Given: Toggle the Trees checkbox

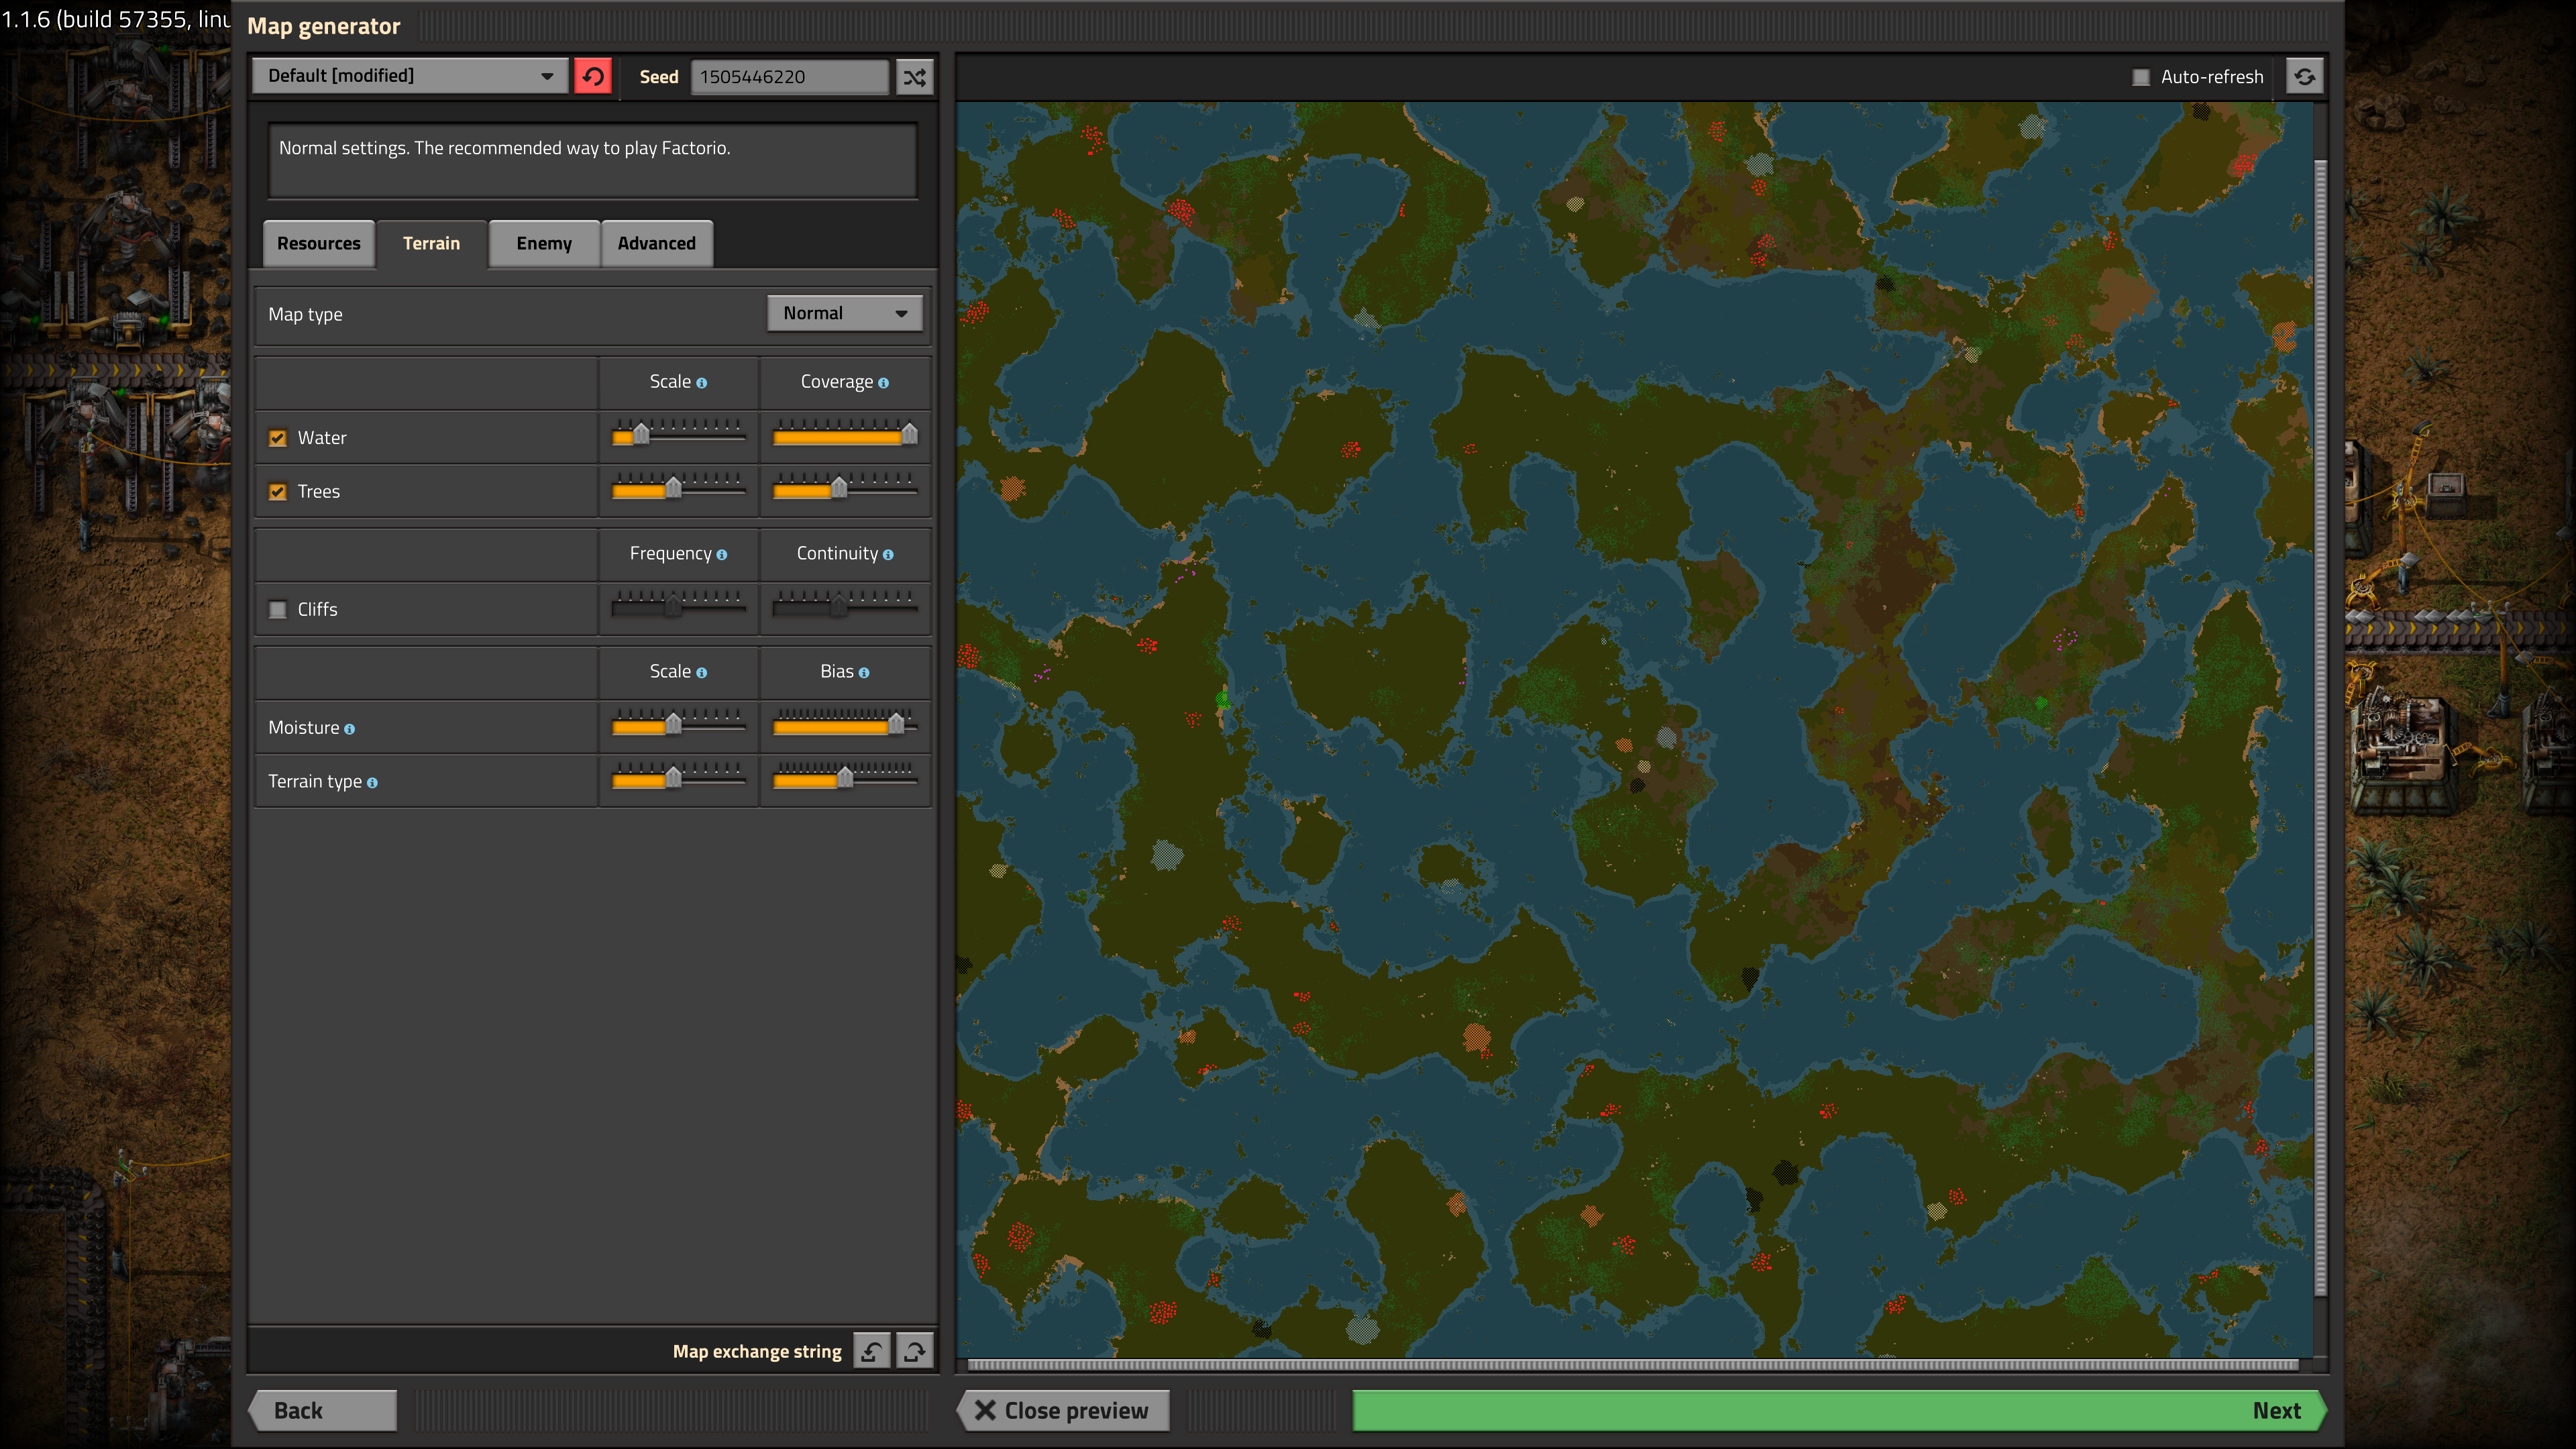Looking at the screenshot, I should pyautogui.click(x=278, y=492).
